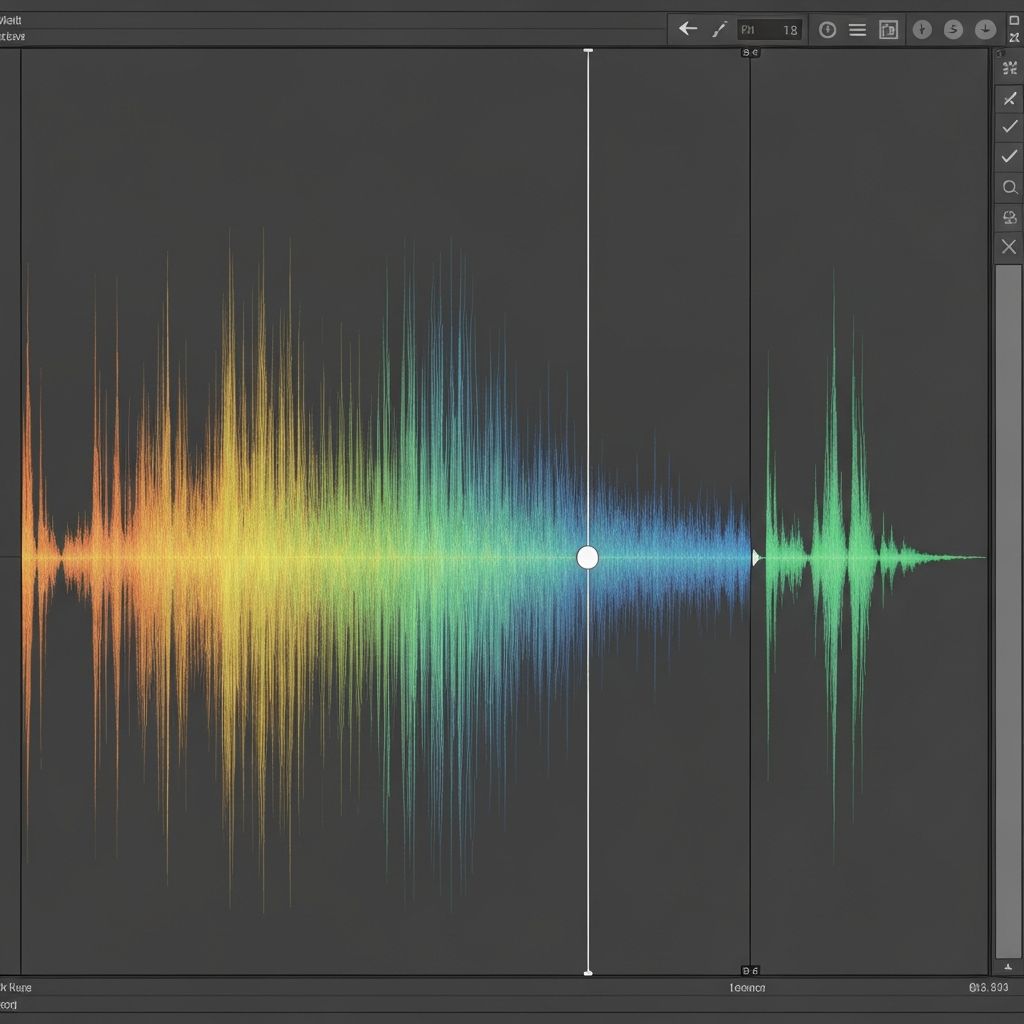Click the first checkmark icon in the sidebar

(1009, 125)
